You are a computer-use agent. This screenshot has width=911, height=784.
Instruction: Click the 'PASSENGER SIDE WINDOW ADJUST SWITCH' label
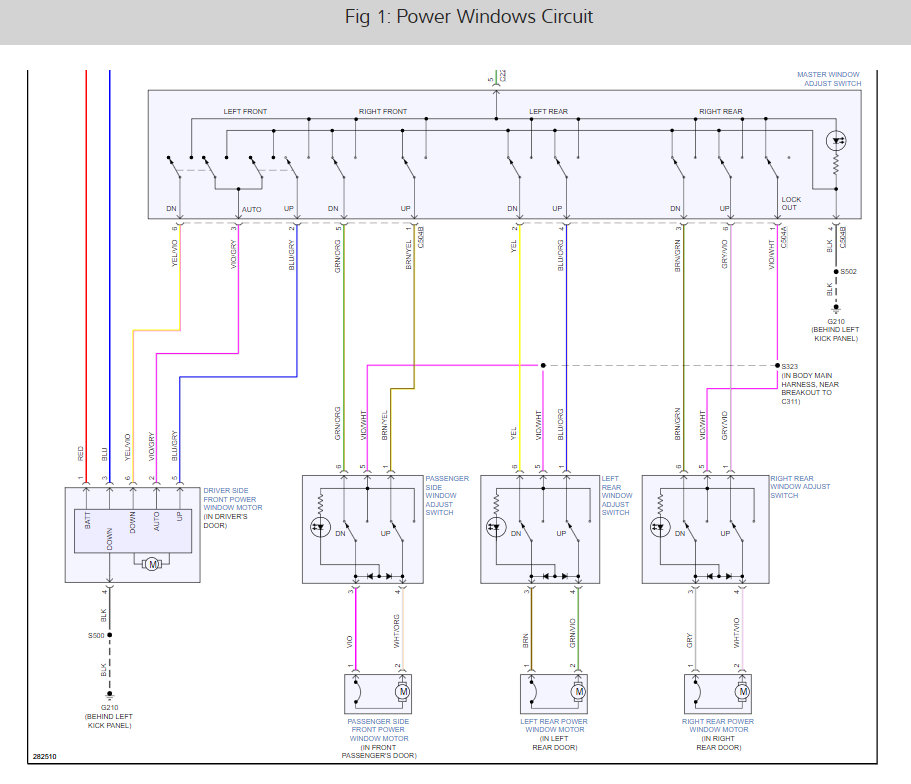pos(447,495)
